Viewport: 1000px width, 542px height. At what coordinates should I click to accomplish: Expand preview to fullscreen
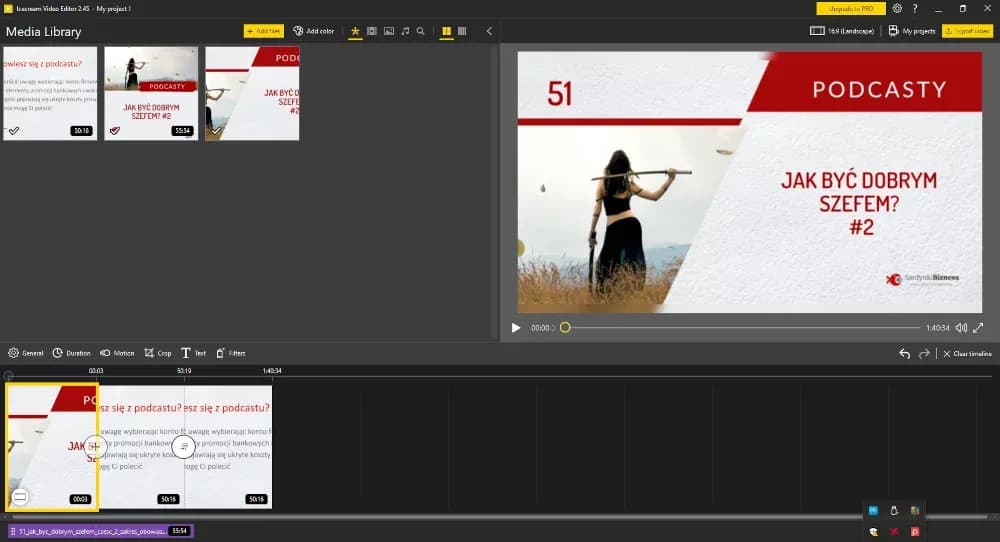[x=978, y=328]
